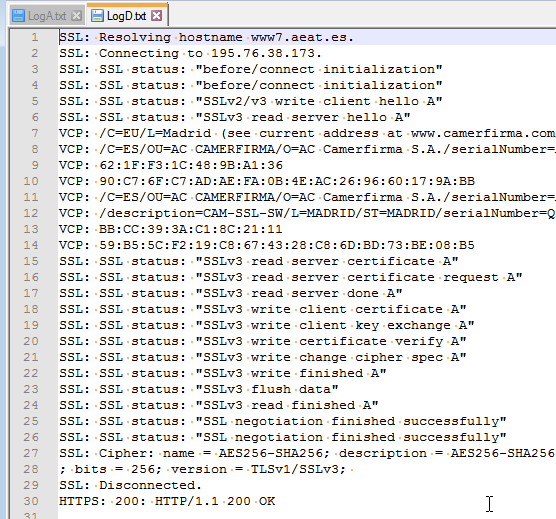Select line number 1 in margin
Image resolution: width=556 pixels, height=519 pixels.
pyautogui.click(x=34, y=37)
